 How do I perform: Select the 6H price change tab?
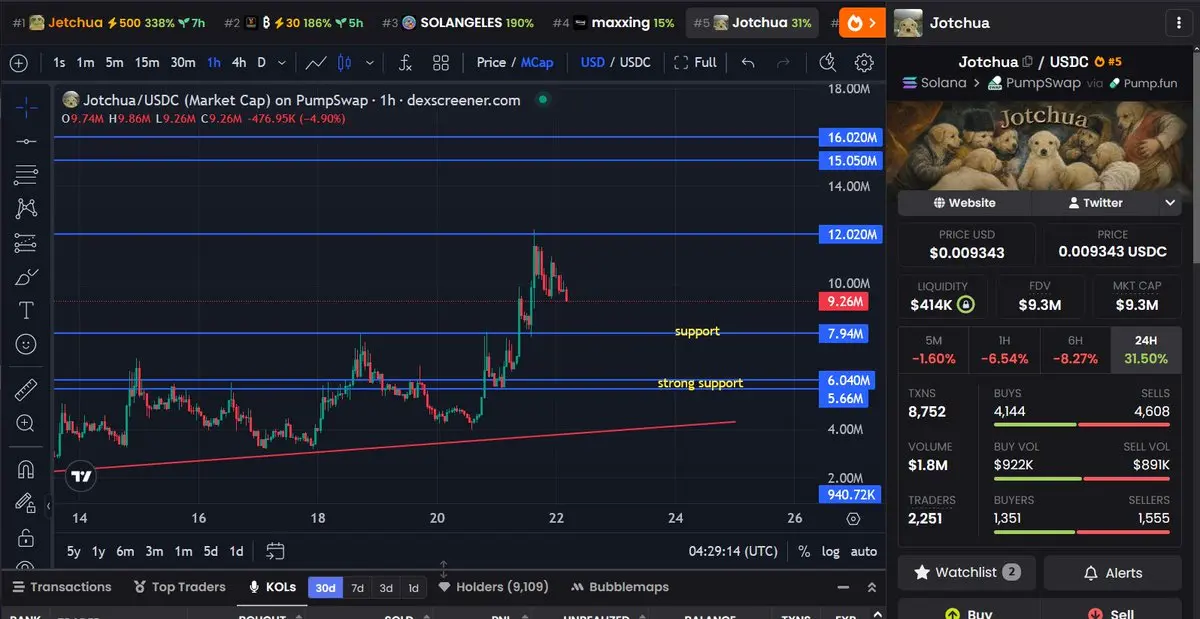1075,350
